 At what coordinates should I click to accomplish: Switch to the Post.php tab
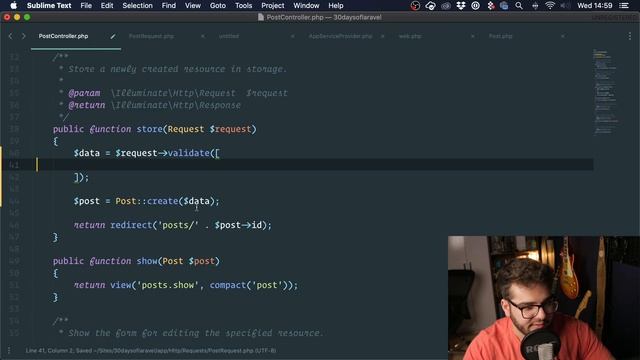pos(500,36)
